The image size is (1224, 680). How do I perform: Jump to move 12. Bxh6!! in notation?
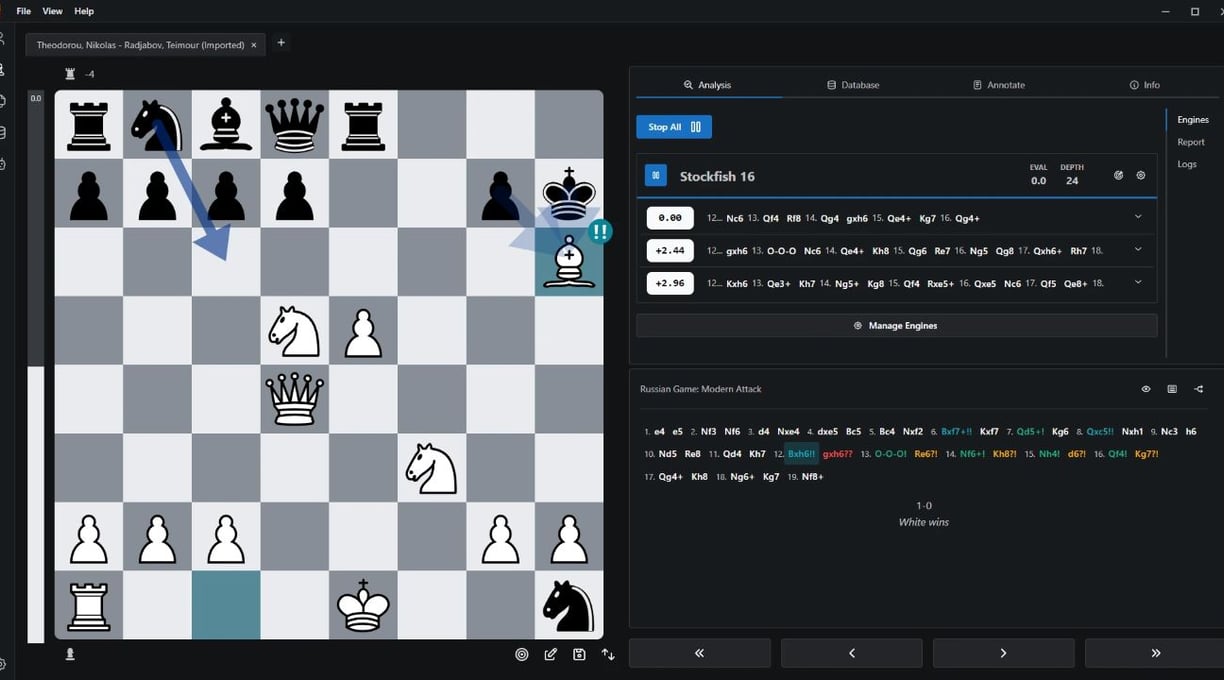[x=802, y=454]
